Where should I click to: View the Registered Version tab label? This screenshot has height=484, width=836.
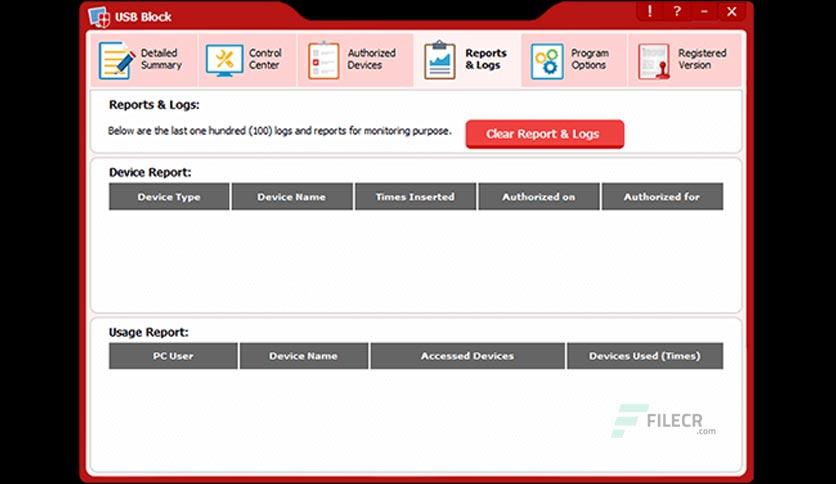(702, 59)
